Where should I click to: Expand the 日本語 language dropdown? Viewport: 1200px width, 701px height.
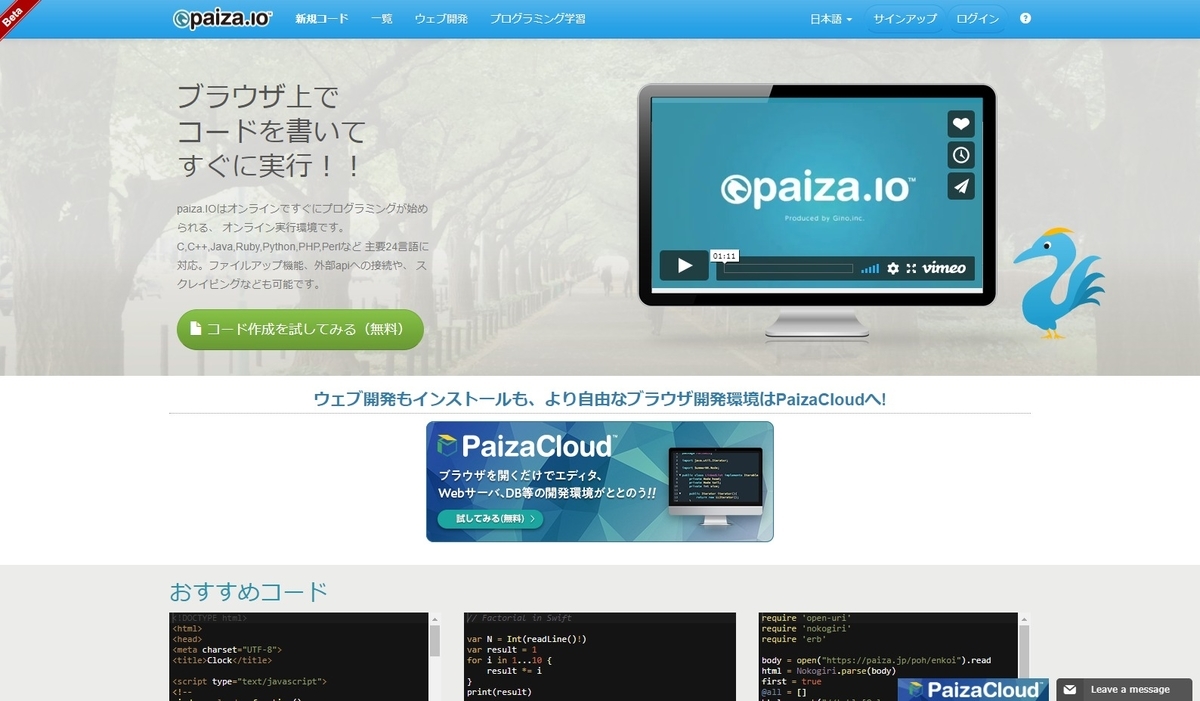(831, 19)
